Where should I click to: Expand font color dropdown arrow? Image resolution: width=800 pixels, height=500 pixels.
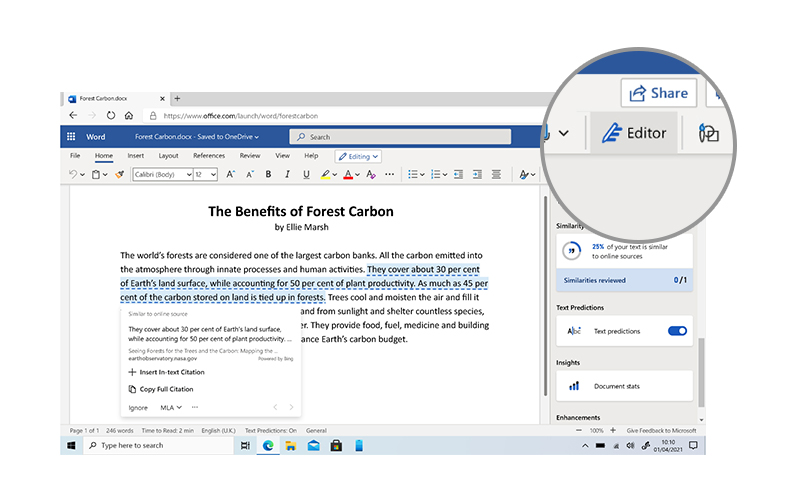pos(358,175)
